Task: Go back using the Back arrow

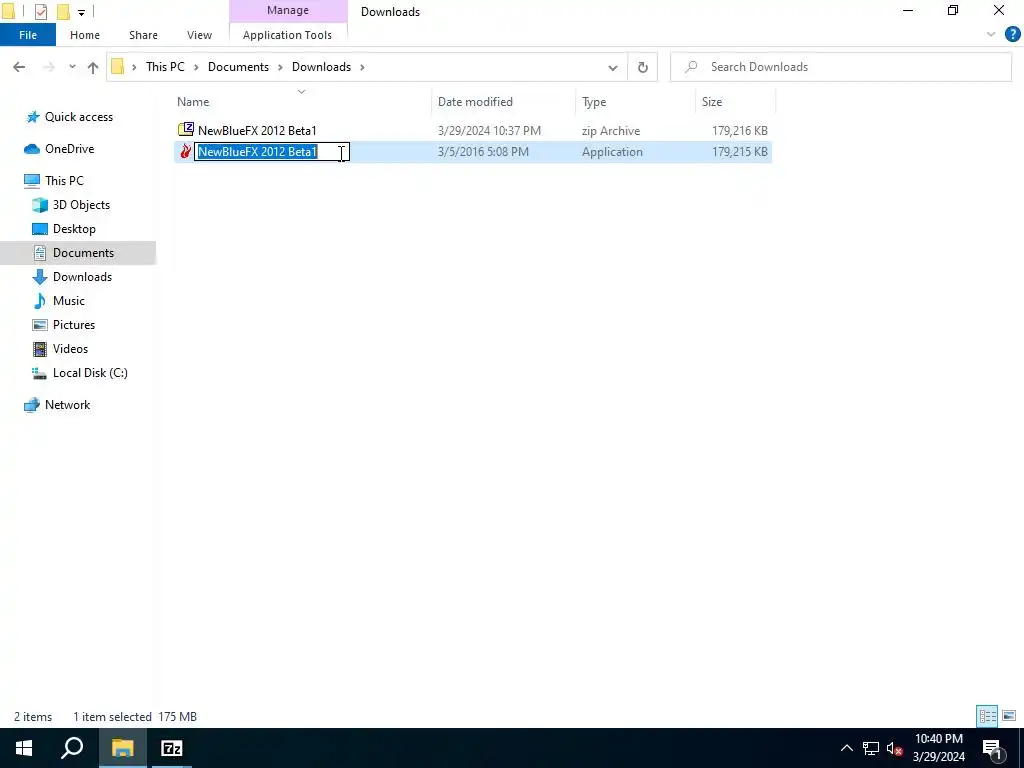Action: (19, 67)
